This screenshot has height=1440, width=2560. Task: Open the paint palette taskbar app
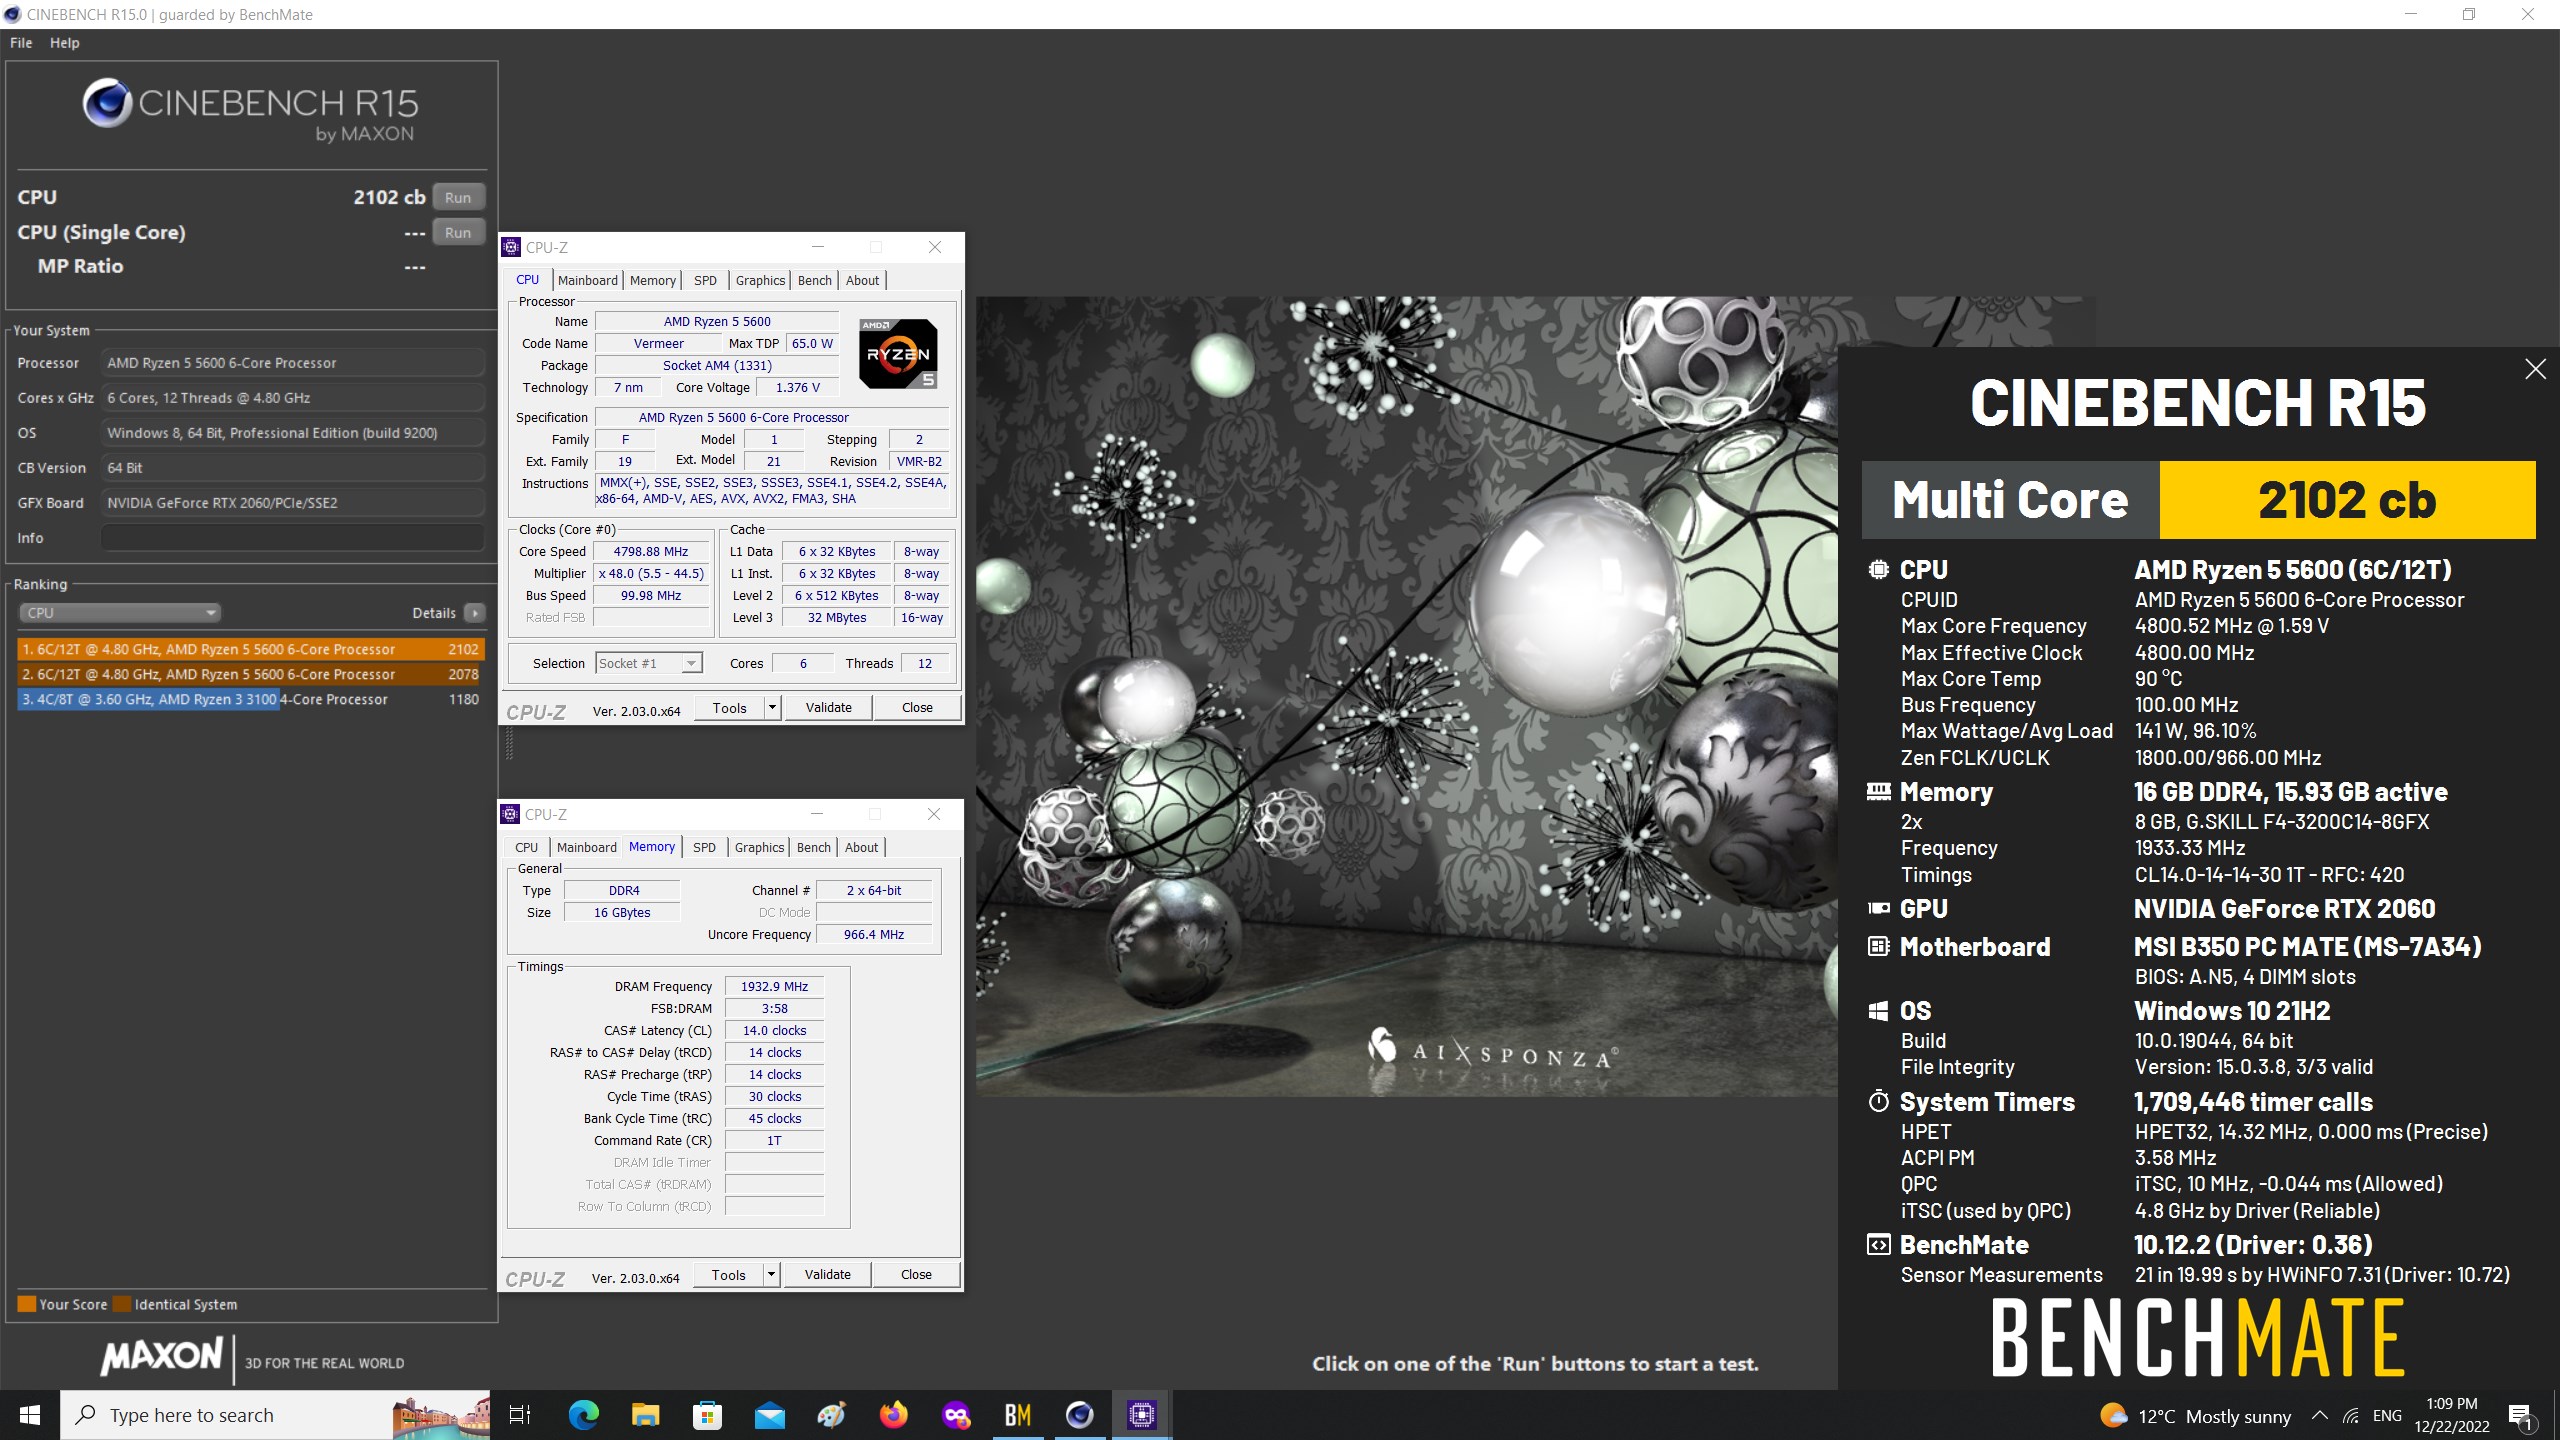pyautogui.click(x=831, y=1415)
